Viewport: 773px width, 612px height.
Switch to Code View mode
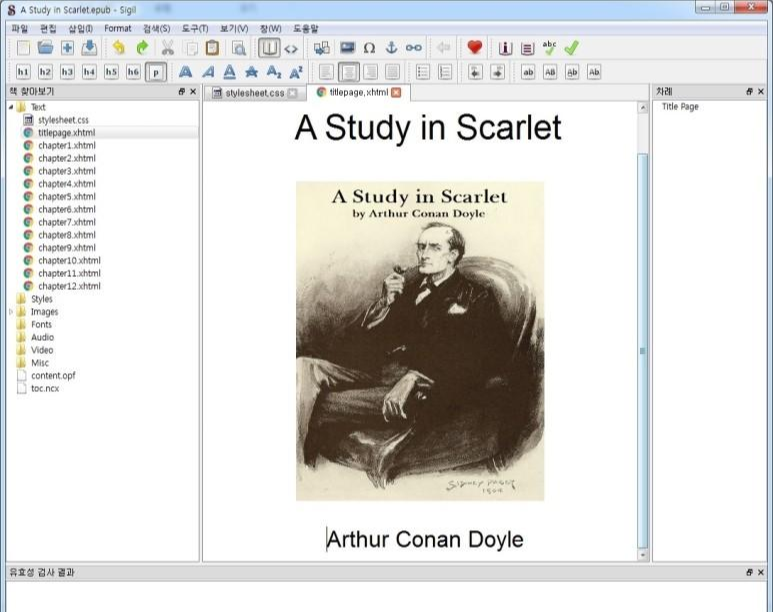click(291, 48)
